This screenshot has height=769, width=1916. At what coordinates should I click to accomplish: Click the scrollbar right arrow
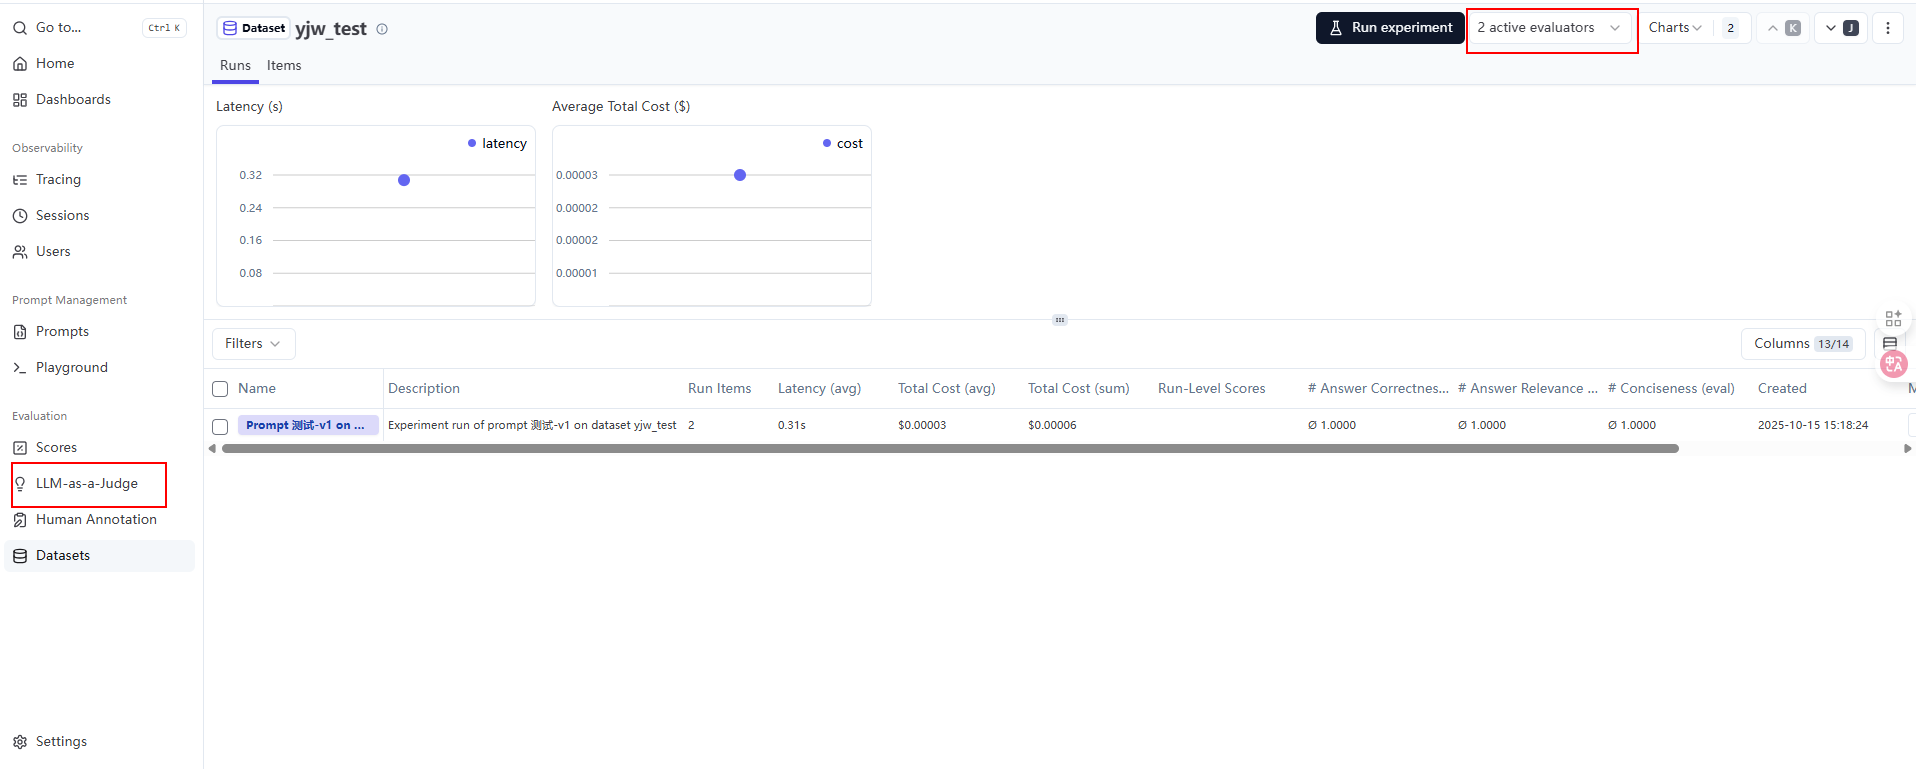click(x=1908, y=449)
